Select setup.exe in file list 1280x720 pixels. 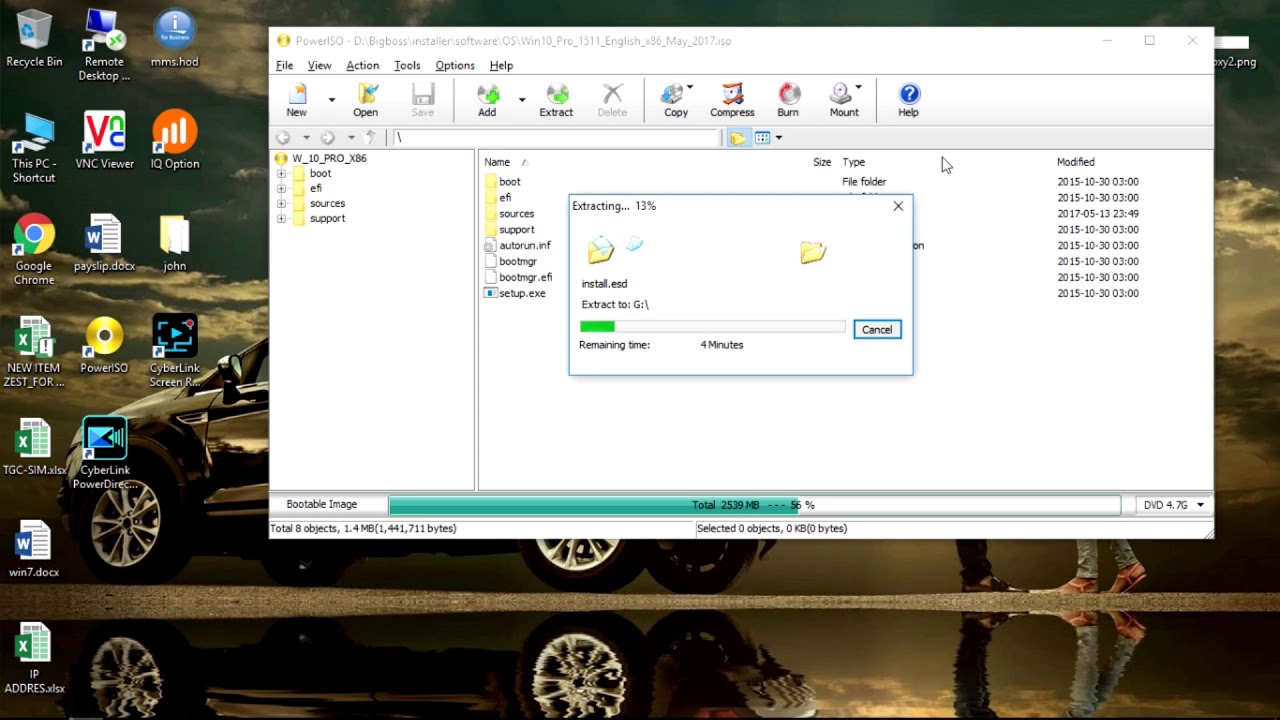coord(522,293)
